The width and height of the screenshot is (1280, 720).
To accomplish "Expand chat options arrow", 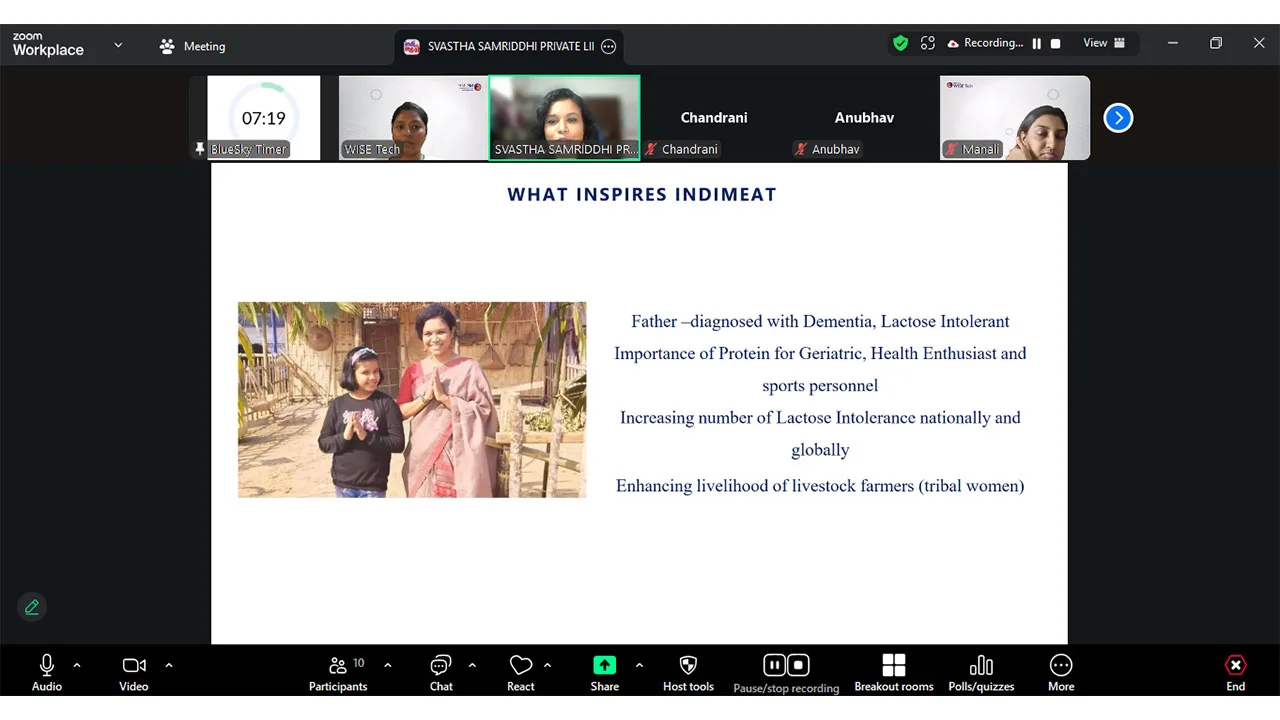I will click(x=472, y=665).
